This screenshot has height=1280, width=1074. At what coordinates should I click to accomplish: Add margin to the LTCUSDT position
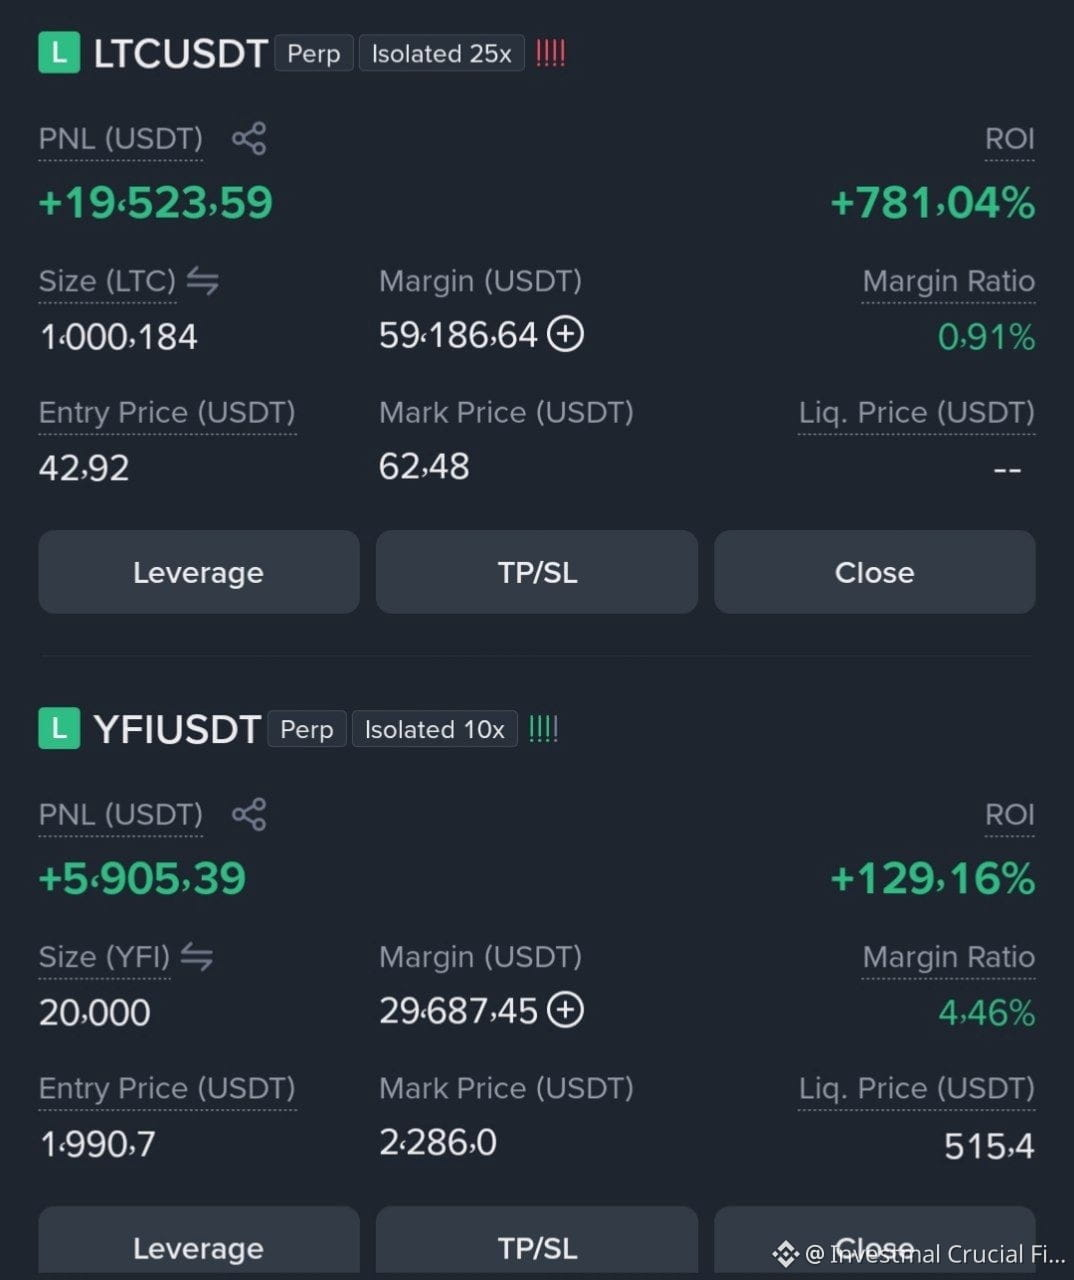566,334
